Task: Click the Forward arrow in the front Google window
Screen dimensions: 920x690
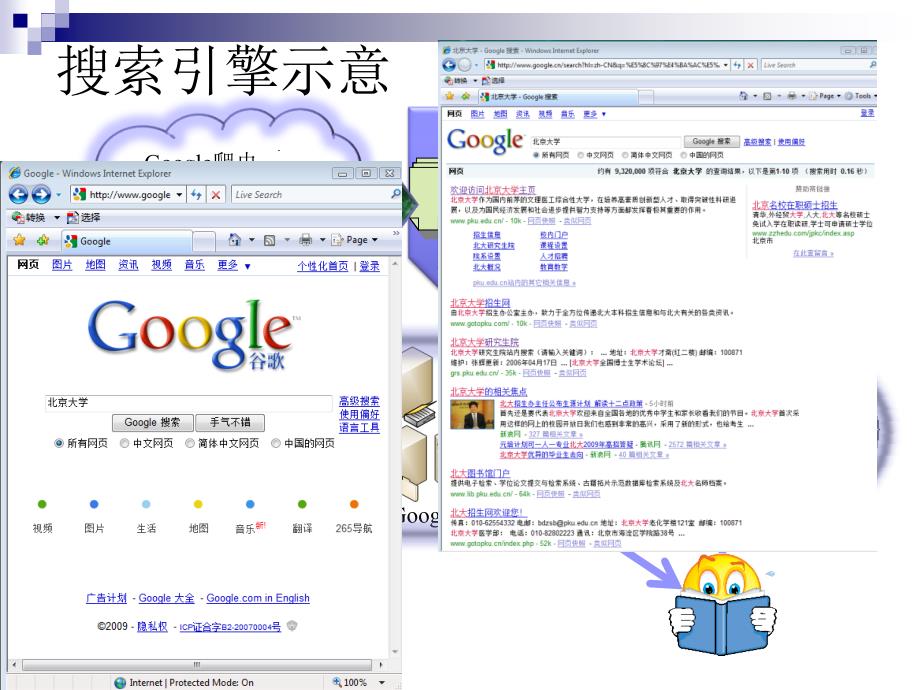Action: [x=40, y=194]
